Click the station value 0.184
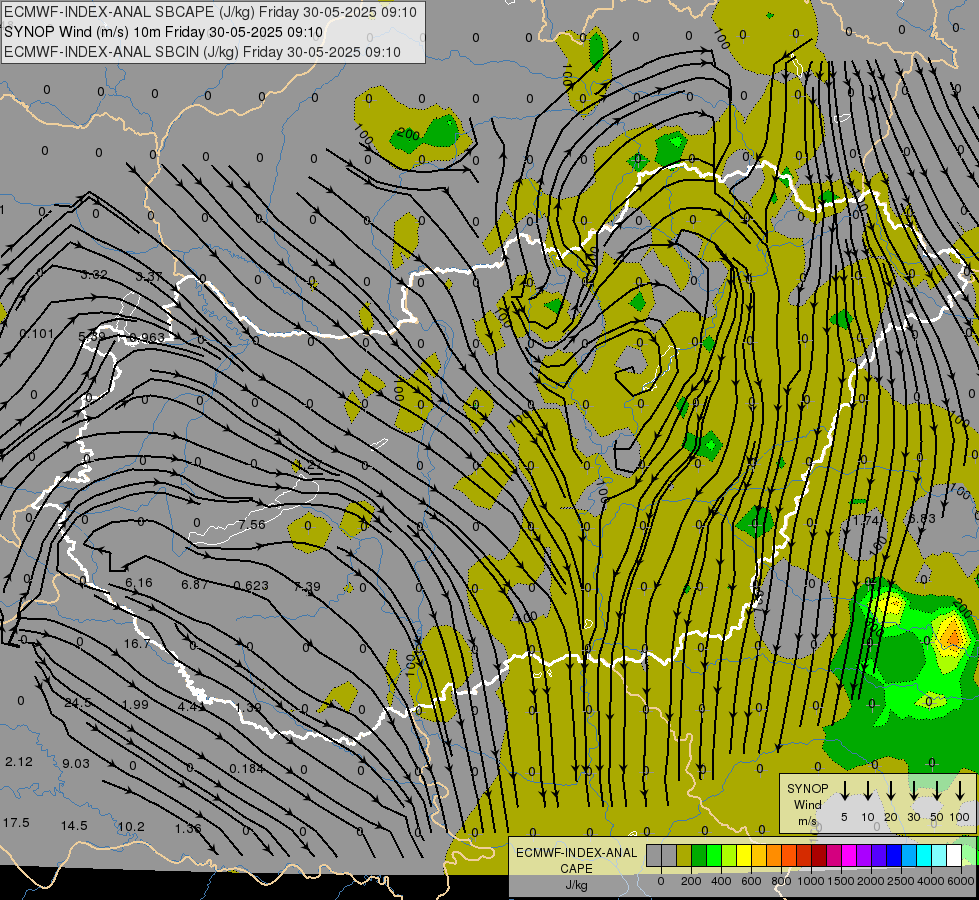This screenshot has width=979, height=900. [x=247, y=769]
